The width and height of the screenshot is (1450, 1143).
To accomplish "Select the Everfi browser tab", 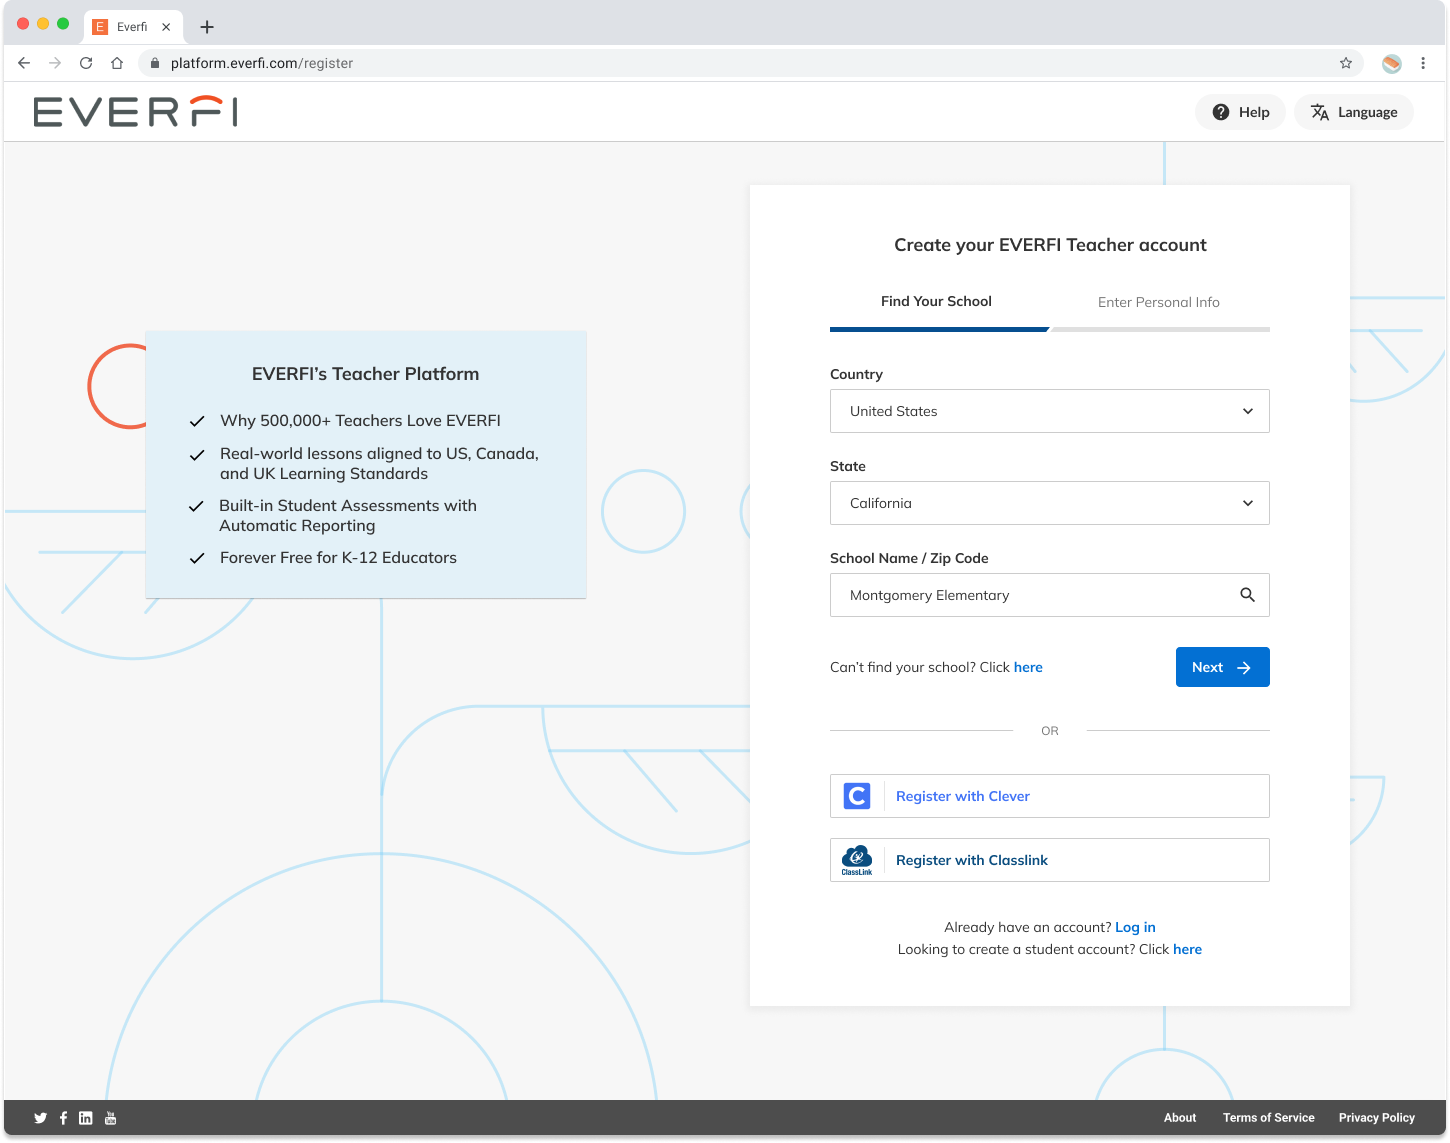I will [x=132, y=27].
